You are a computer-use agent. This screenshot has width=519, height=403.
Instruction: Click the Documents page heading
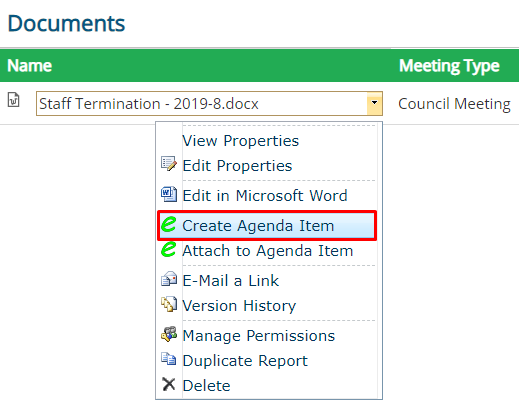66,23
